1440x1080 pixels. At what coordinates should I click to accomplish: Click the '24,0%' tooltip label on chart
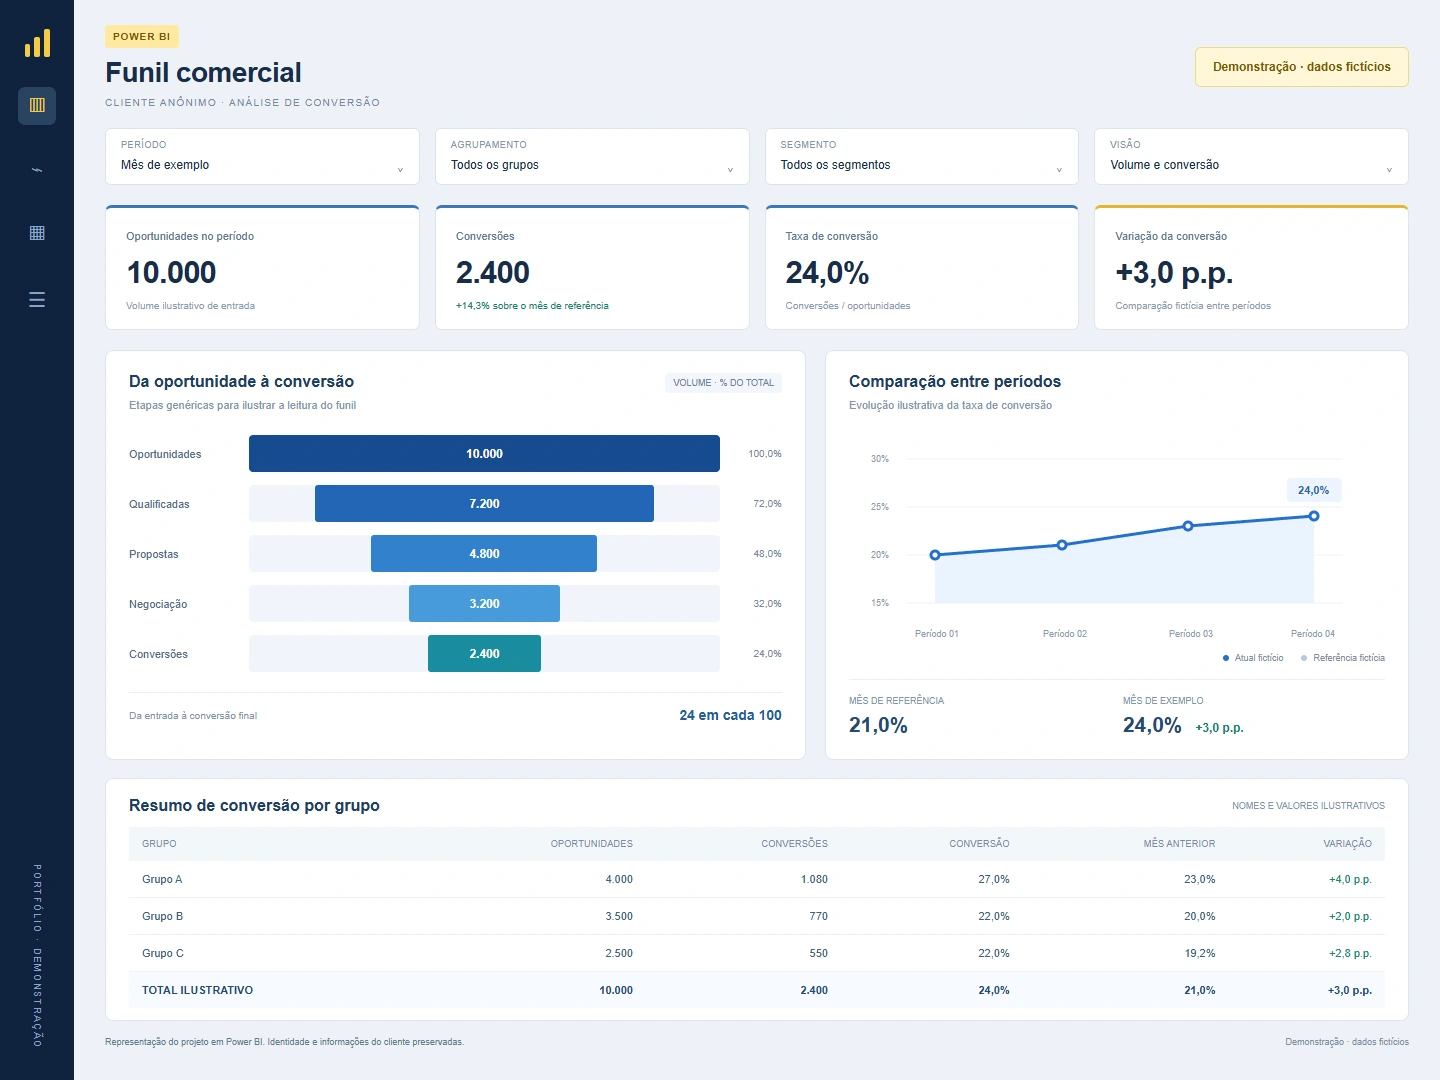point(1314,490)
